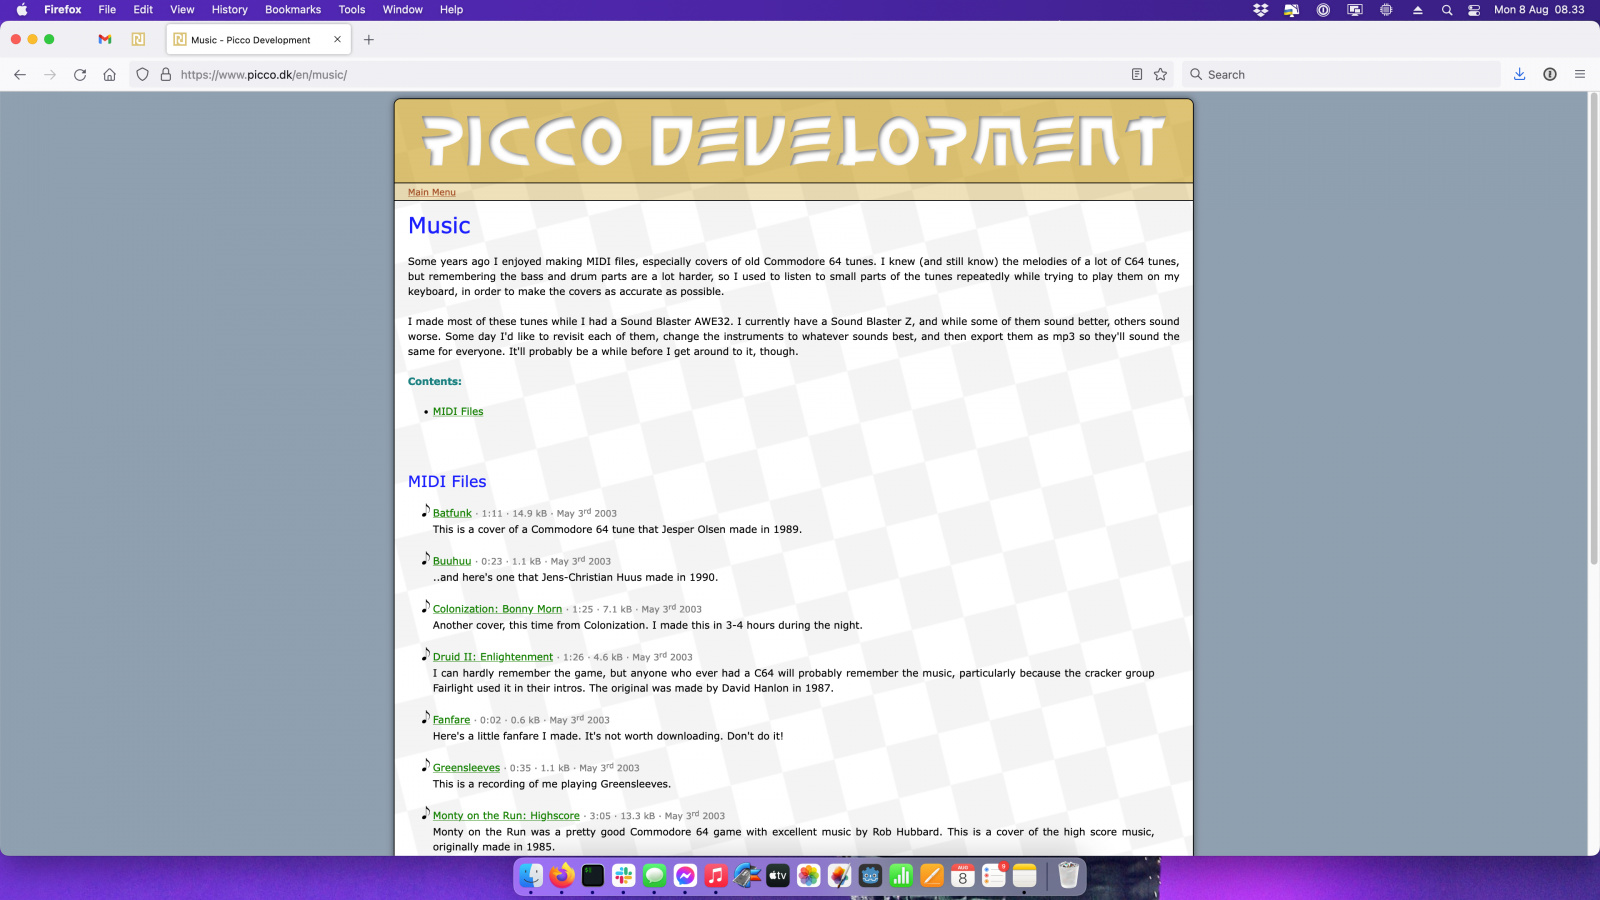Click the back navigation arrow
The image size is (1600, 900).
click(20, 75)
